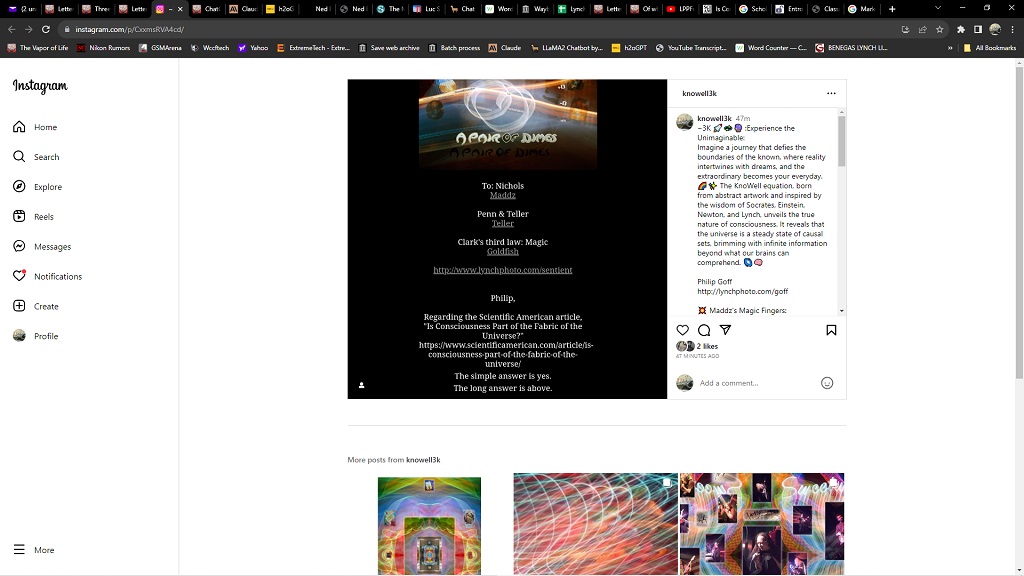
Task: Open Messages in sidebar
Action: [42, 246]
